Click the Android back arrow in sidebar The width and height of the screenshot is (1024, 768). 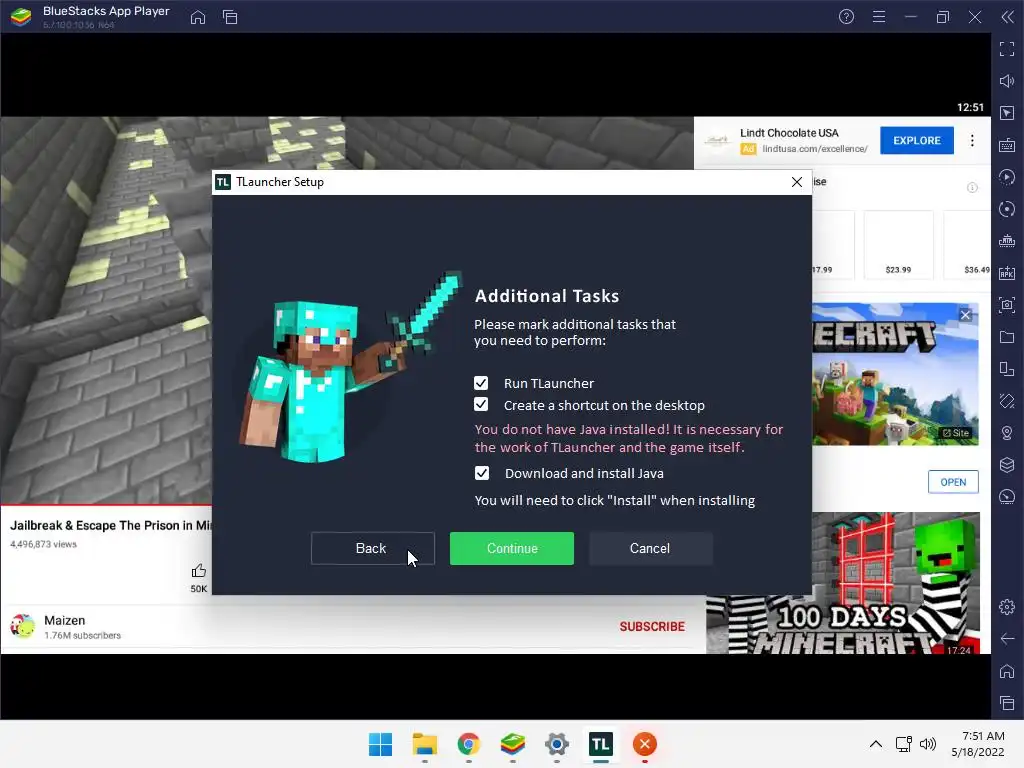tap(1006, 639)
